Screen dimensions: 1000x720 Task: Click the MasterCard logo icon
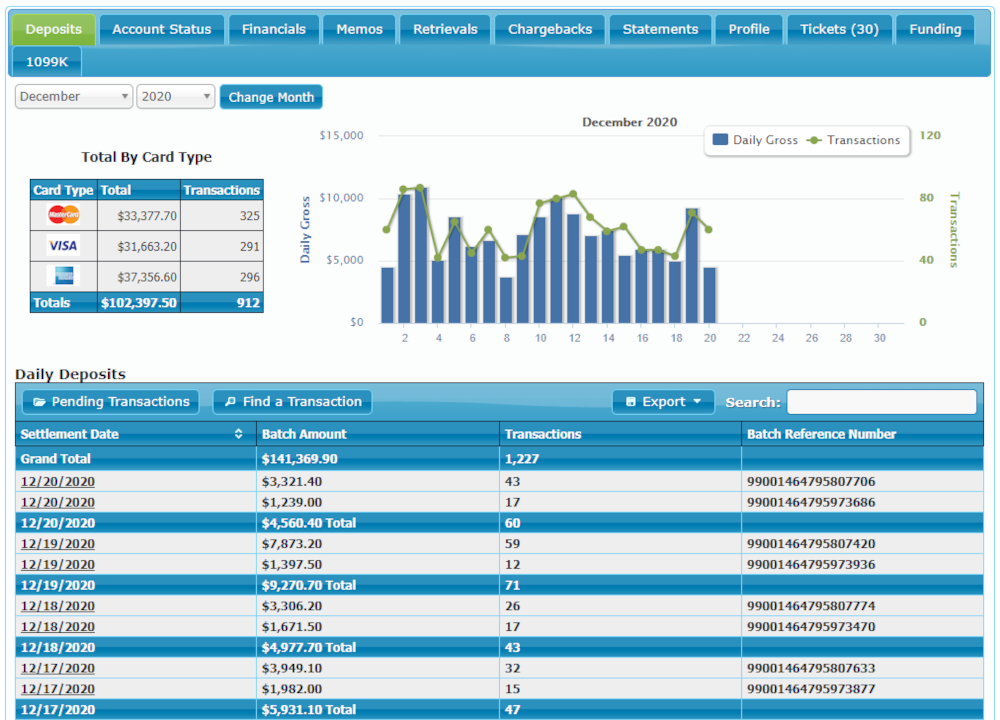(63, 215)
